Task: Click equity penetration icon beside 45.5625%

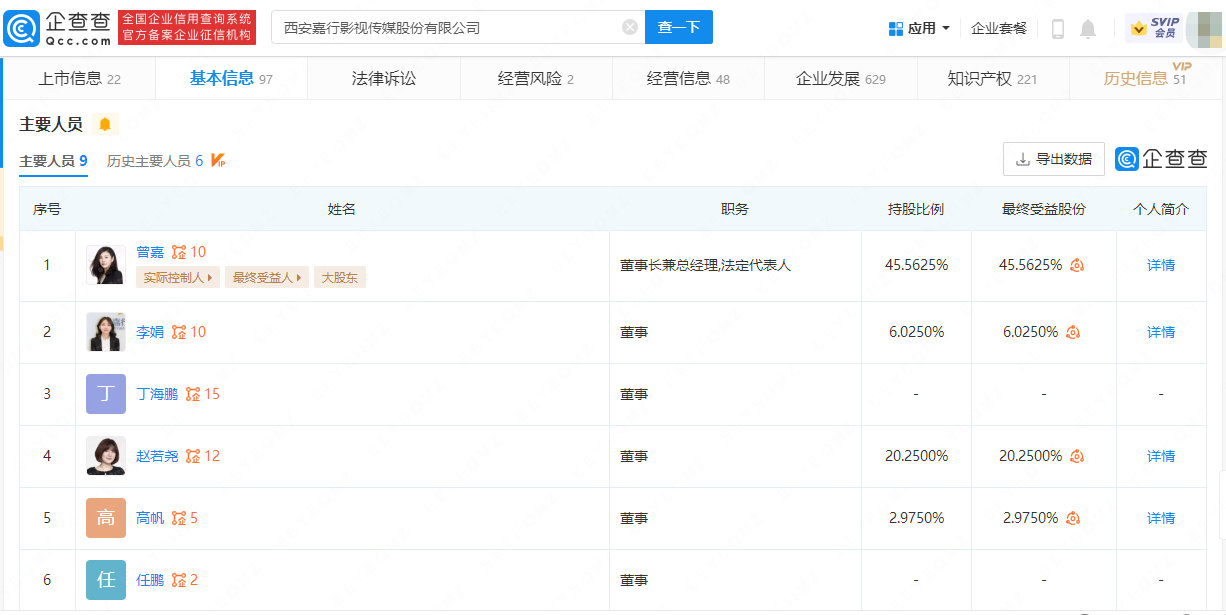Action: pos(1075,265)
